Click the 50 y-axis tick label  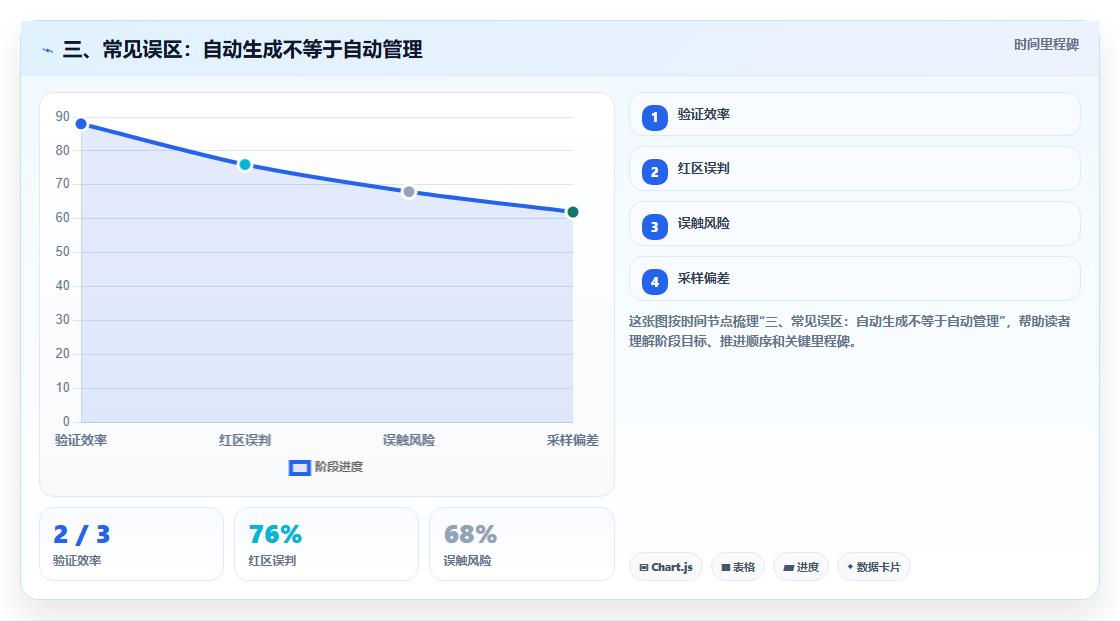[x=63, y=252]
